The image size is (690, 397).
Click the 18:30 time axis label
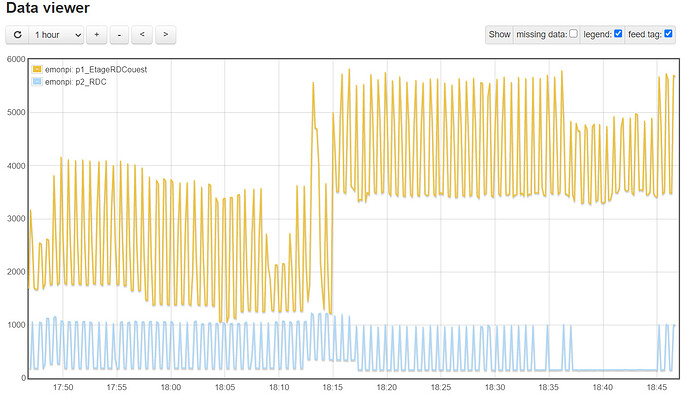(x=495, y=387)
